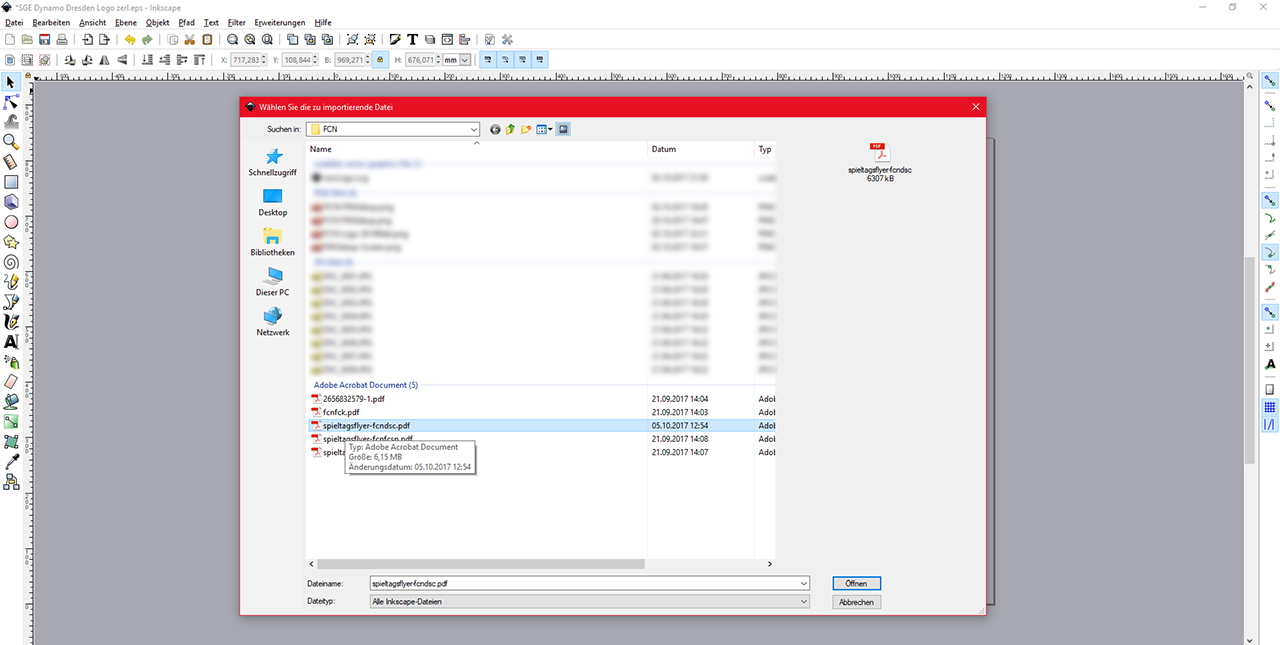Select the Bibliotheken sidebar icon
The image size is (1280, 645).
[x=272, y=241]
